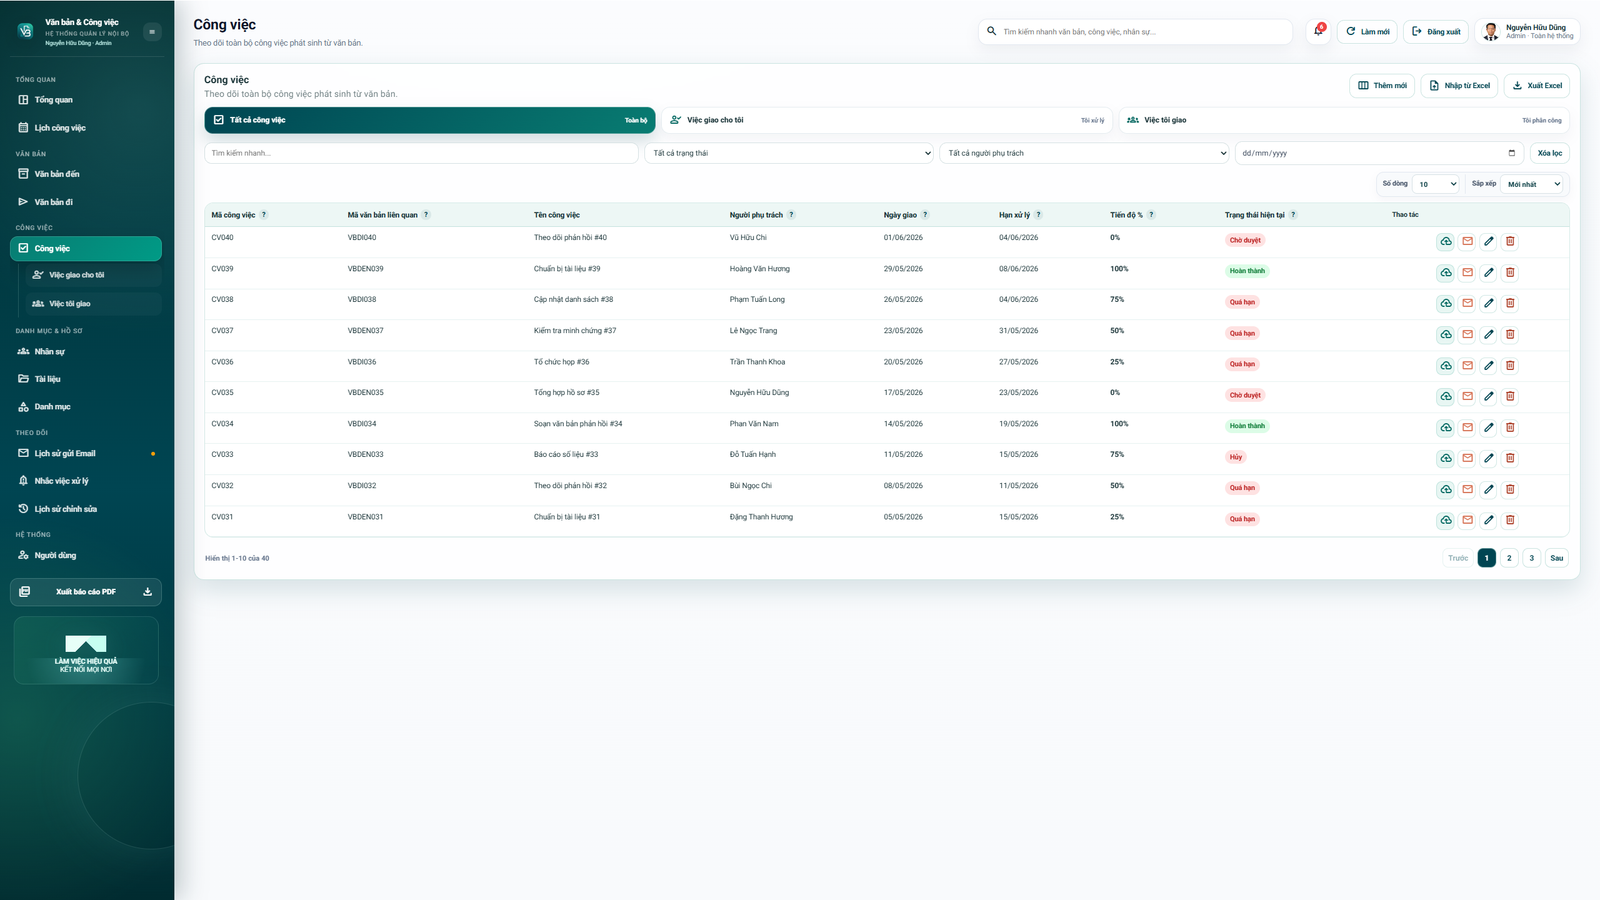Switch to Việc tôi giao tab

click(x=1344, y=120)
